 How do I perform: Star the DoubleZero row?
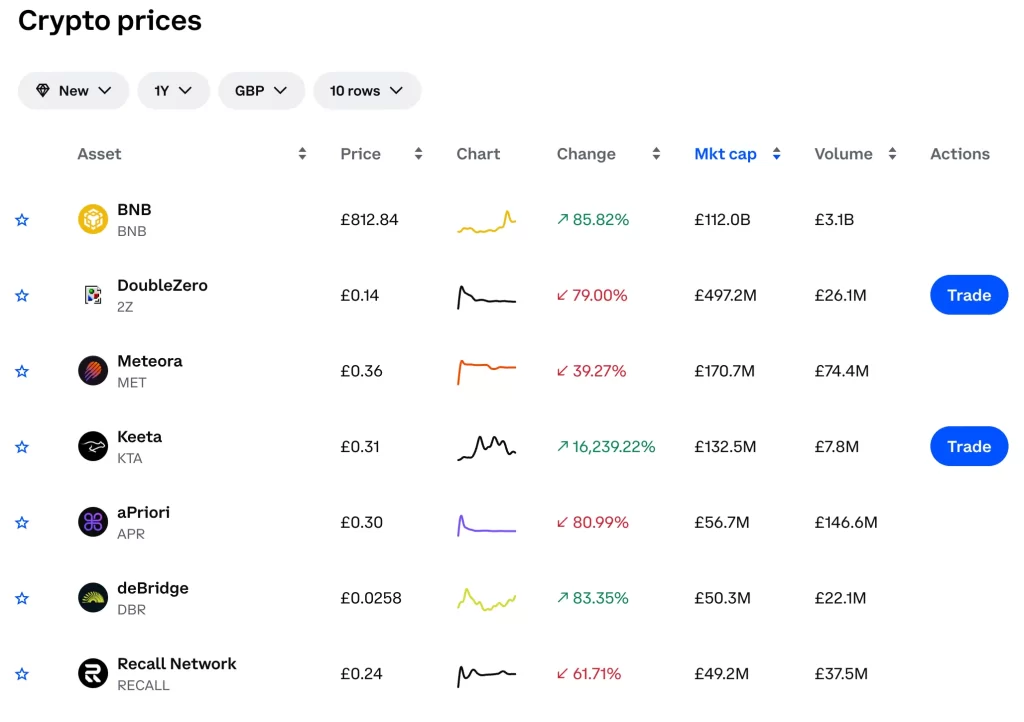pos(22,296)
